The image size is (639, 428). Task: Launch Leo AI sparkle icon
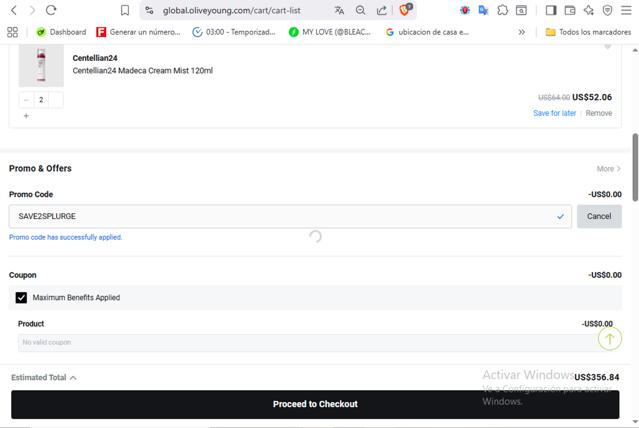point(588,10)
